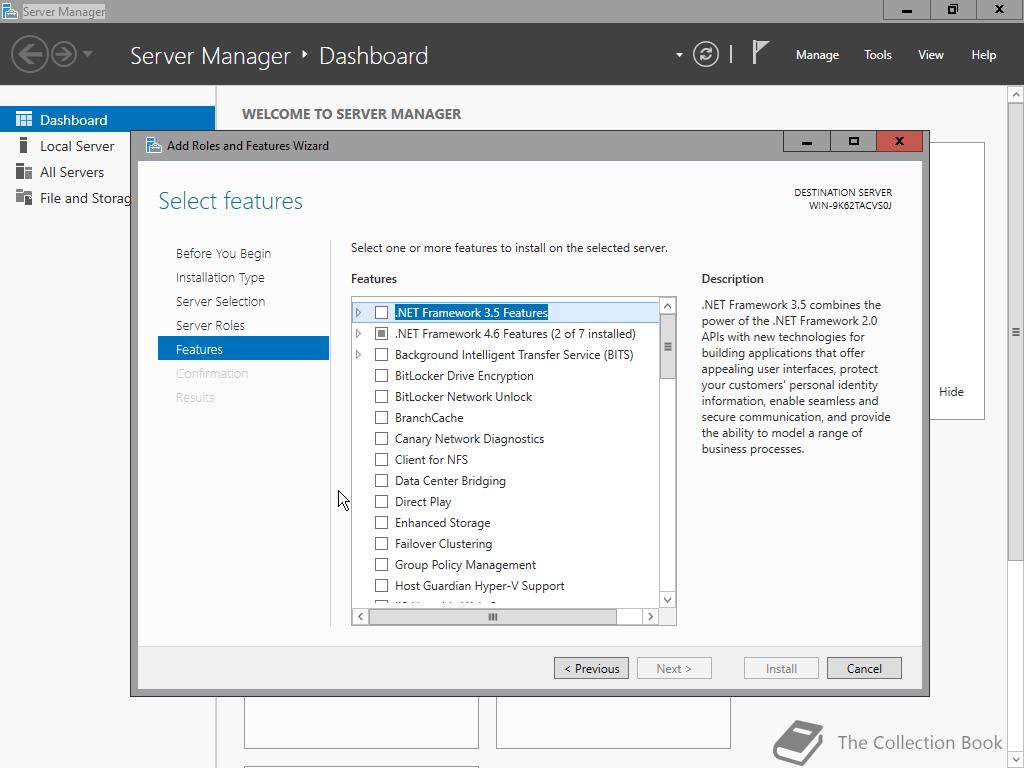1024x768 pixels.
Task: Go to Before You Begin step
Action: [x=223, y=253]
